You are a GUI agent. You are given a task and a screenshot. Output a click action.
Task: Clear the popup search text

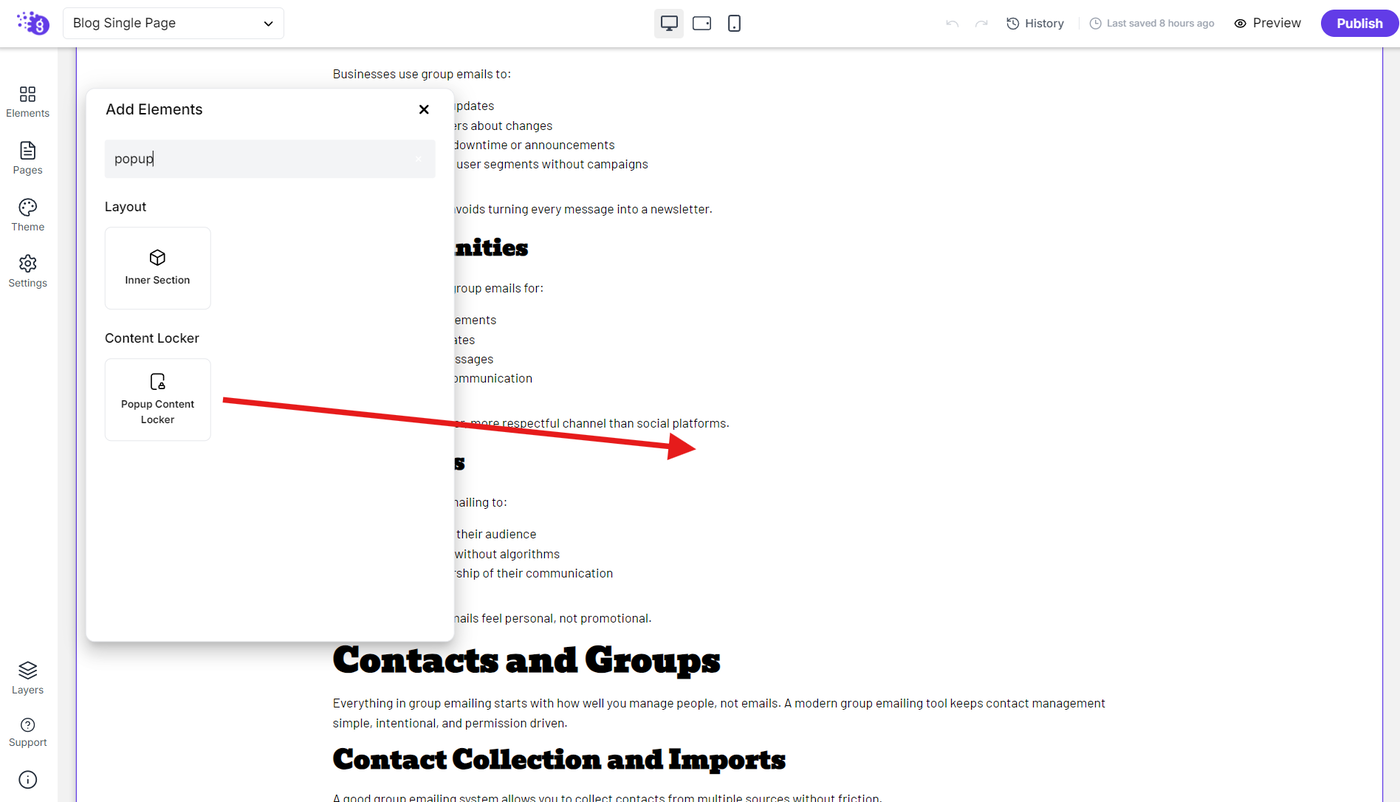(x=418, y=159)
